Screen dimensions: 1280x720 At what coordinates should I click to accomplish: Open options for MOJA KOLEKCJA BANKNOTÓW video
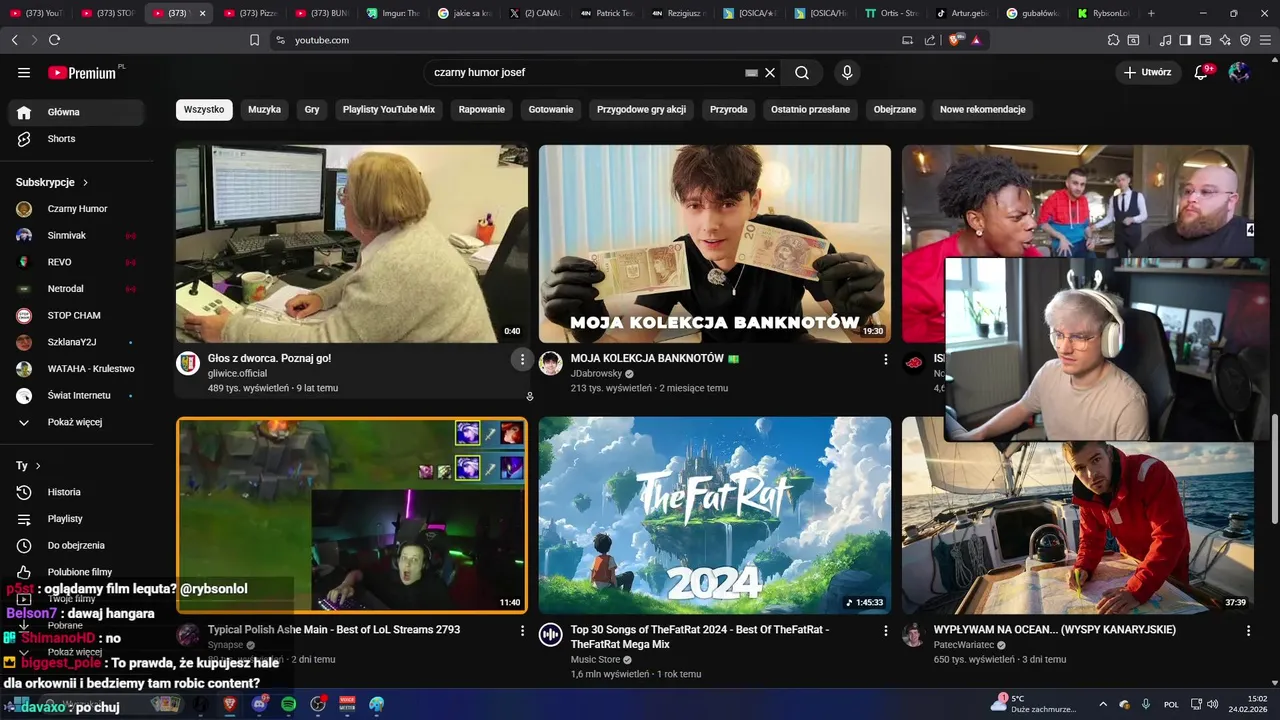(885, 359)
